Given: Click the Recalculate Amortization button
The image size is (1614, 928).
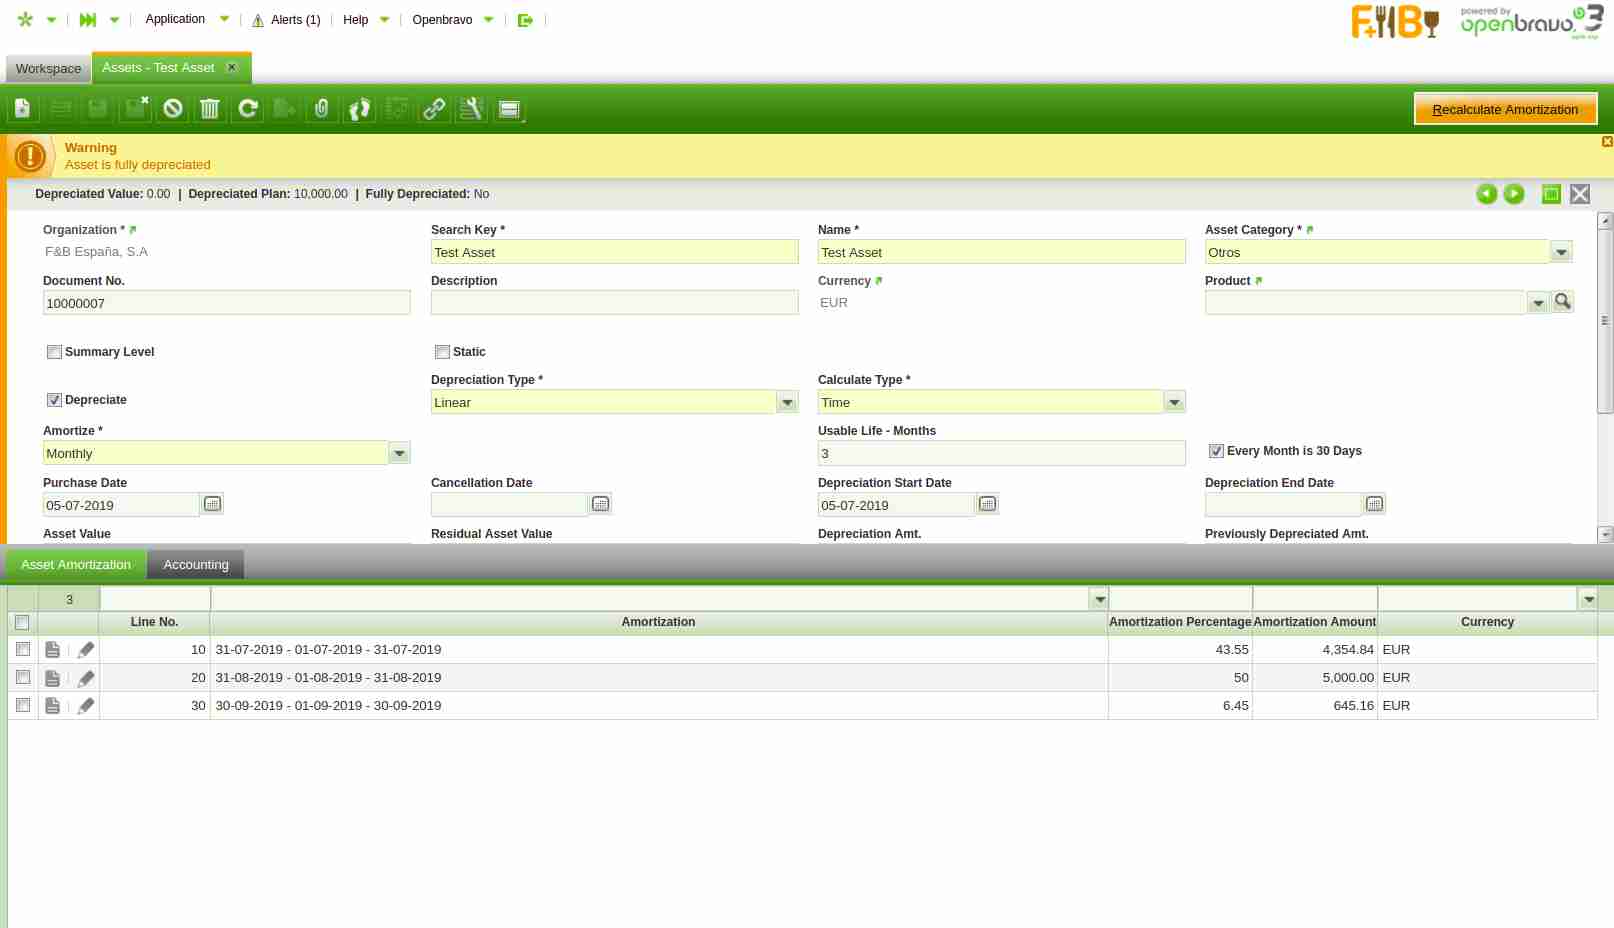Looking at the screenshot, I should 1504,109.
